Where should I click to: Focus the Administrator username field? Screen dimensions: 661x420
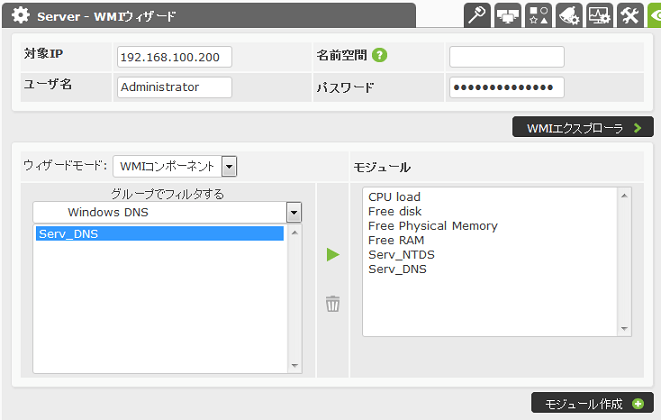point(174,87)
